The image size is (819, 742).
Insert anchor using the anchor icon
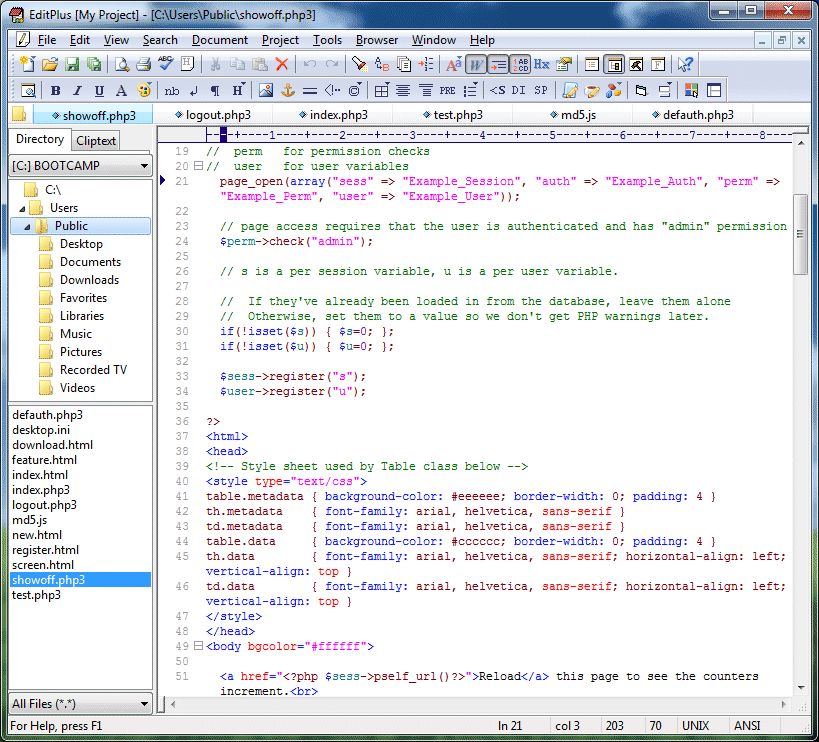[287, 91]
